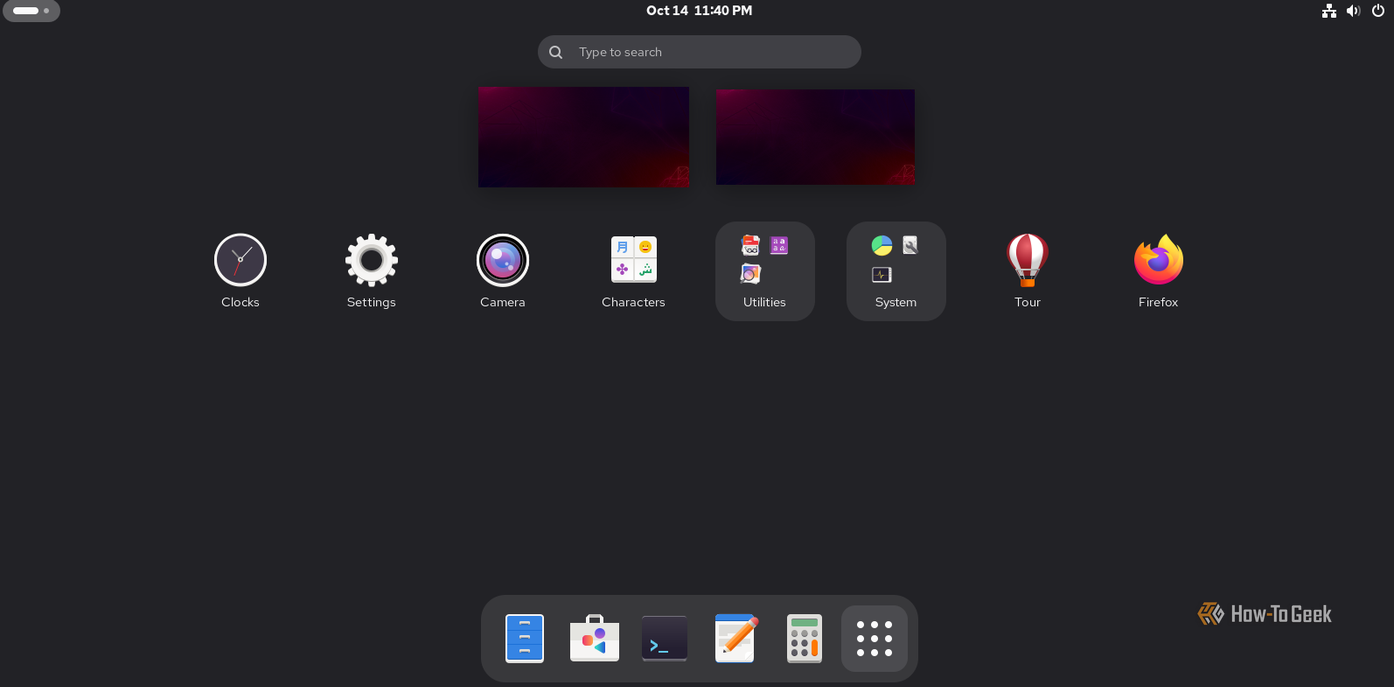Open the Utilities app folder
The height and width of the screenshot is (687, 1394).
[764, 271]
